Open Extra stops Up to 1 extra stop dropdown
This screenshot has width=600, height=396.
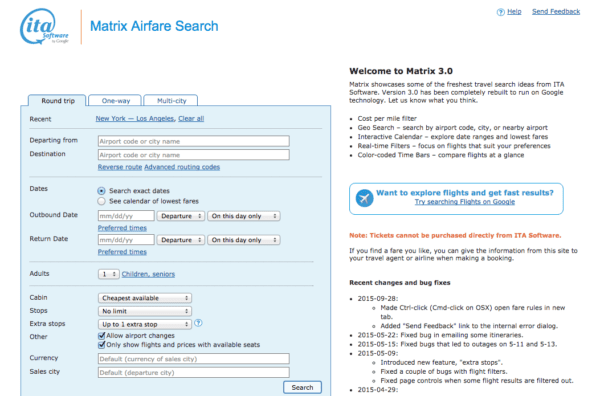point(145,324)
